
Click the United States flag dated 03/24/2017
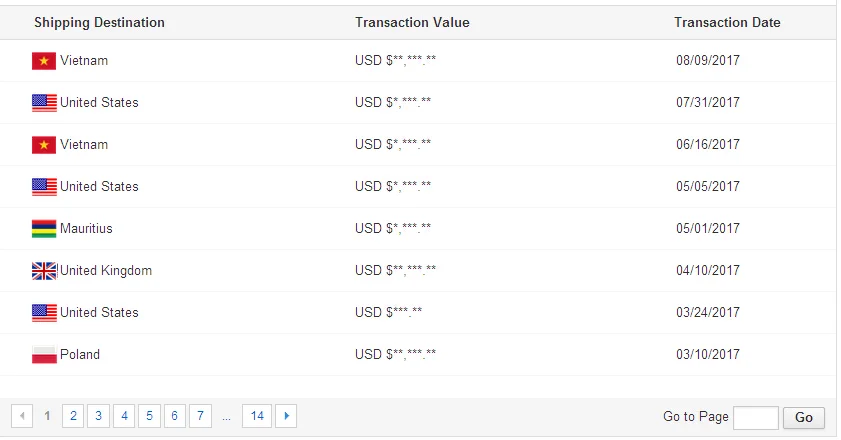(44, 313)
